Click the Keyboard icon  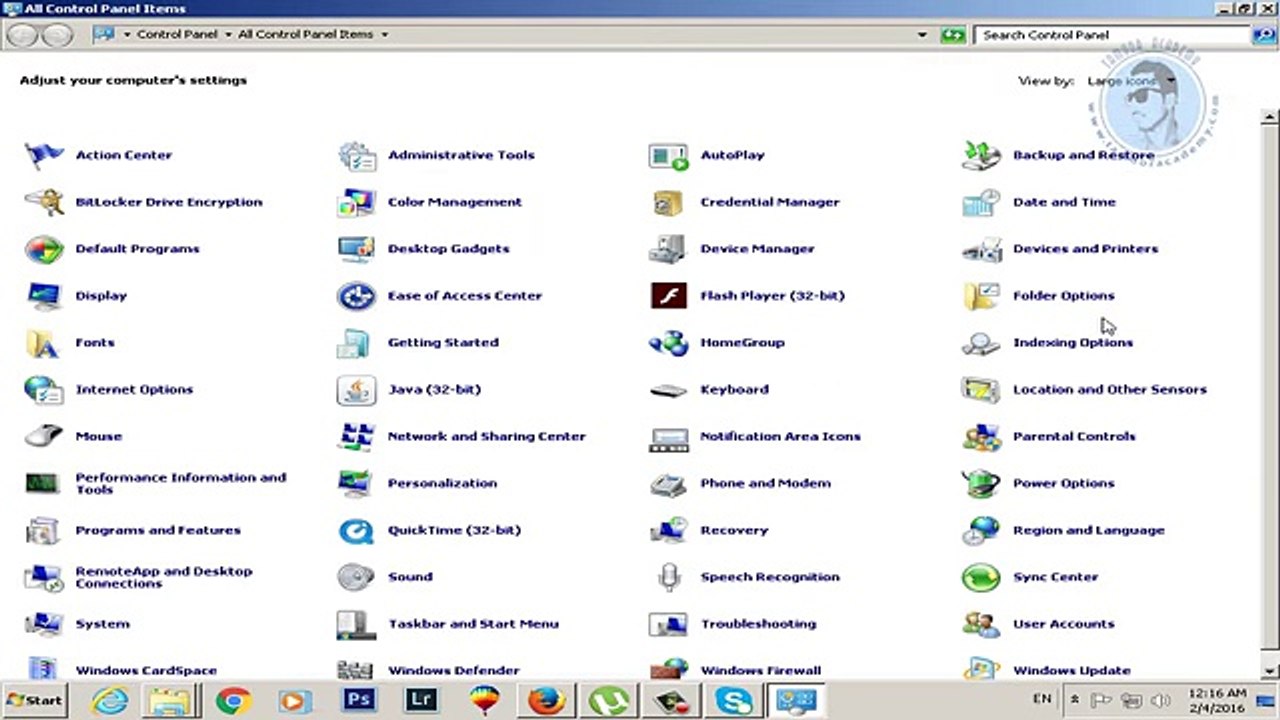pos(668,390)
